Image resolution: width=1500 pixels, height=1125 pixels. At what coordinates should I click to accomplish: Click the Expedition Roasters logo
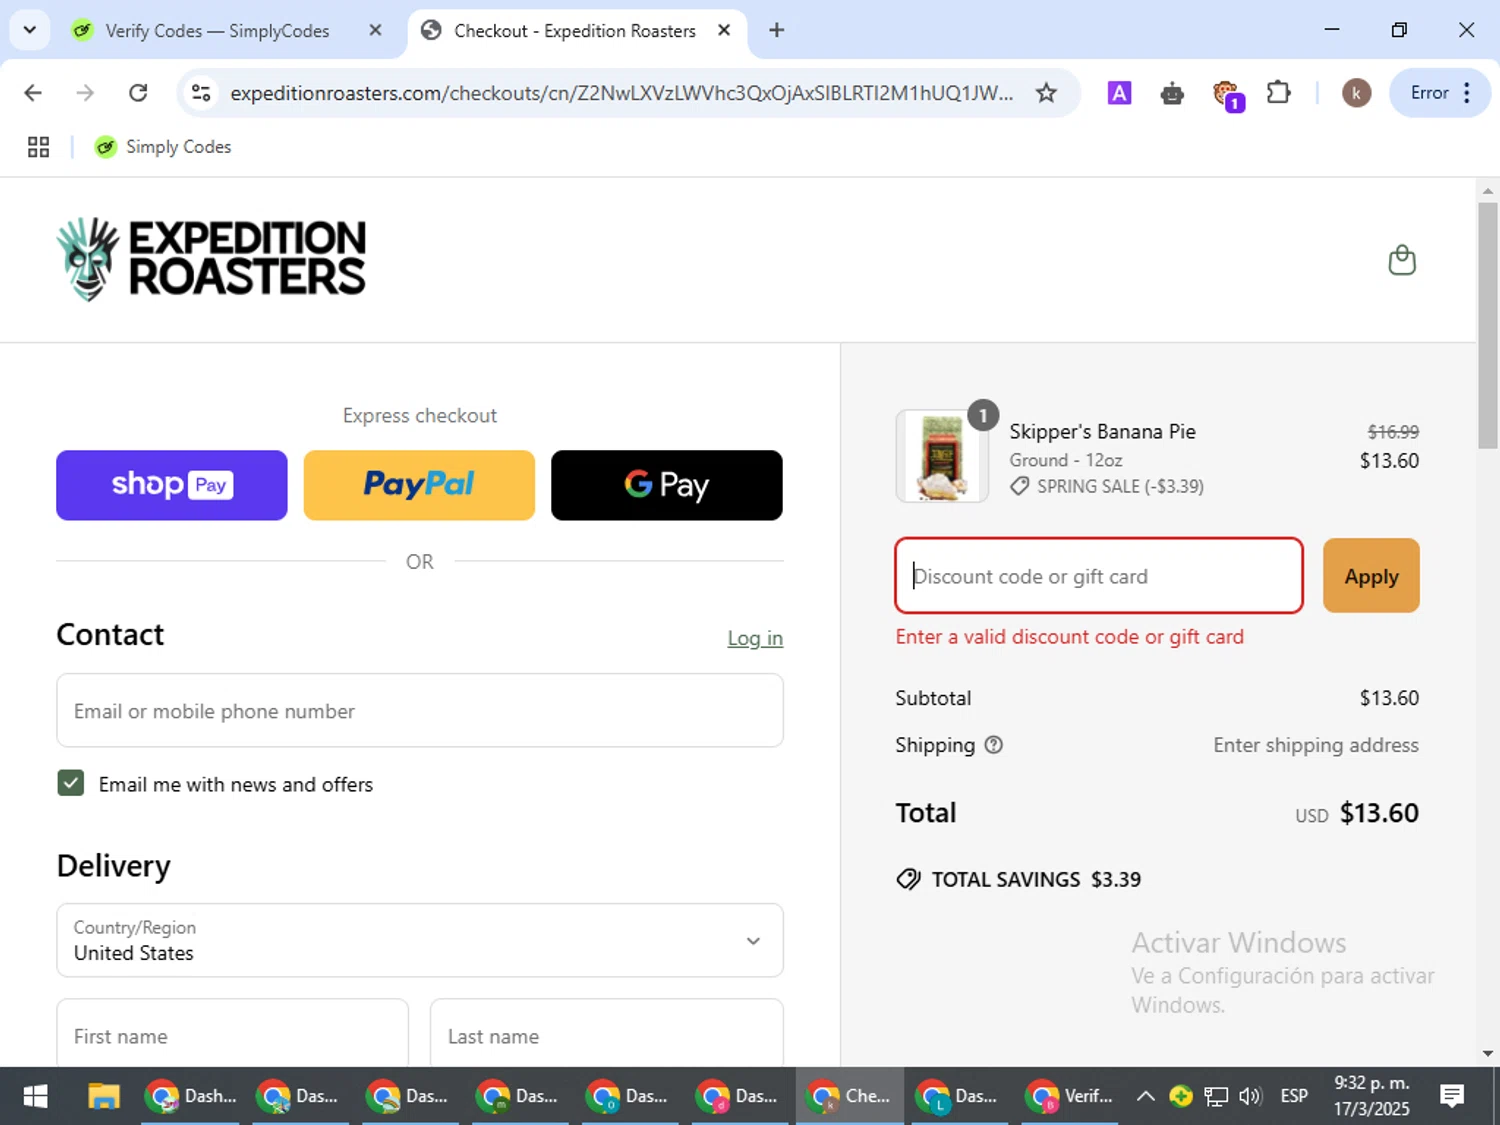[x=211, y=259]
